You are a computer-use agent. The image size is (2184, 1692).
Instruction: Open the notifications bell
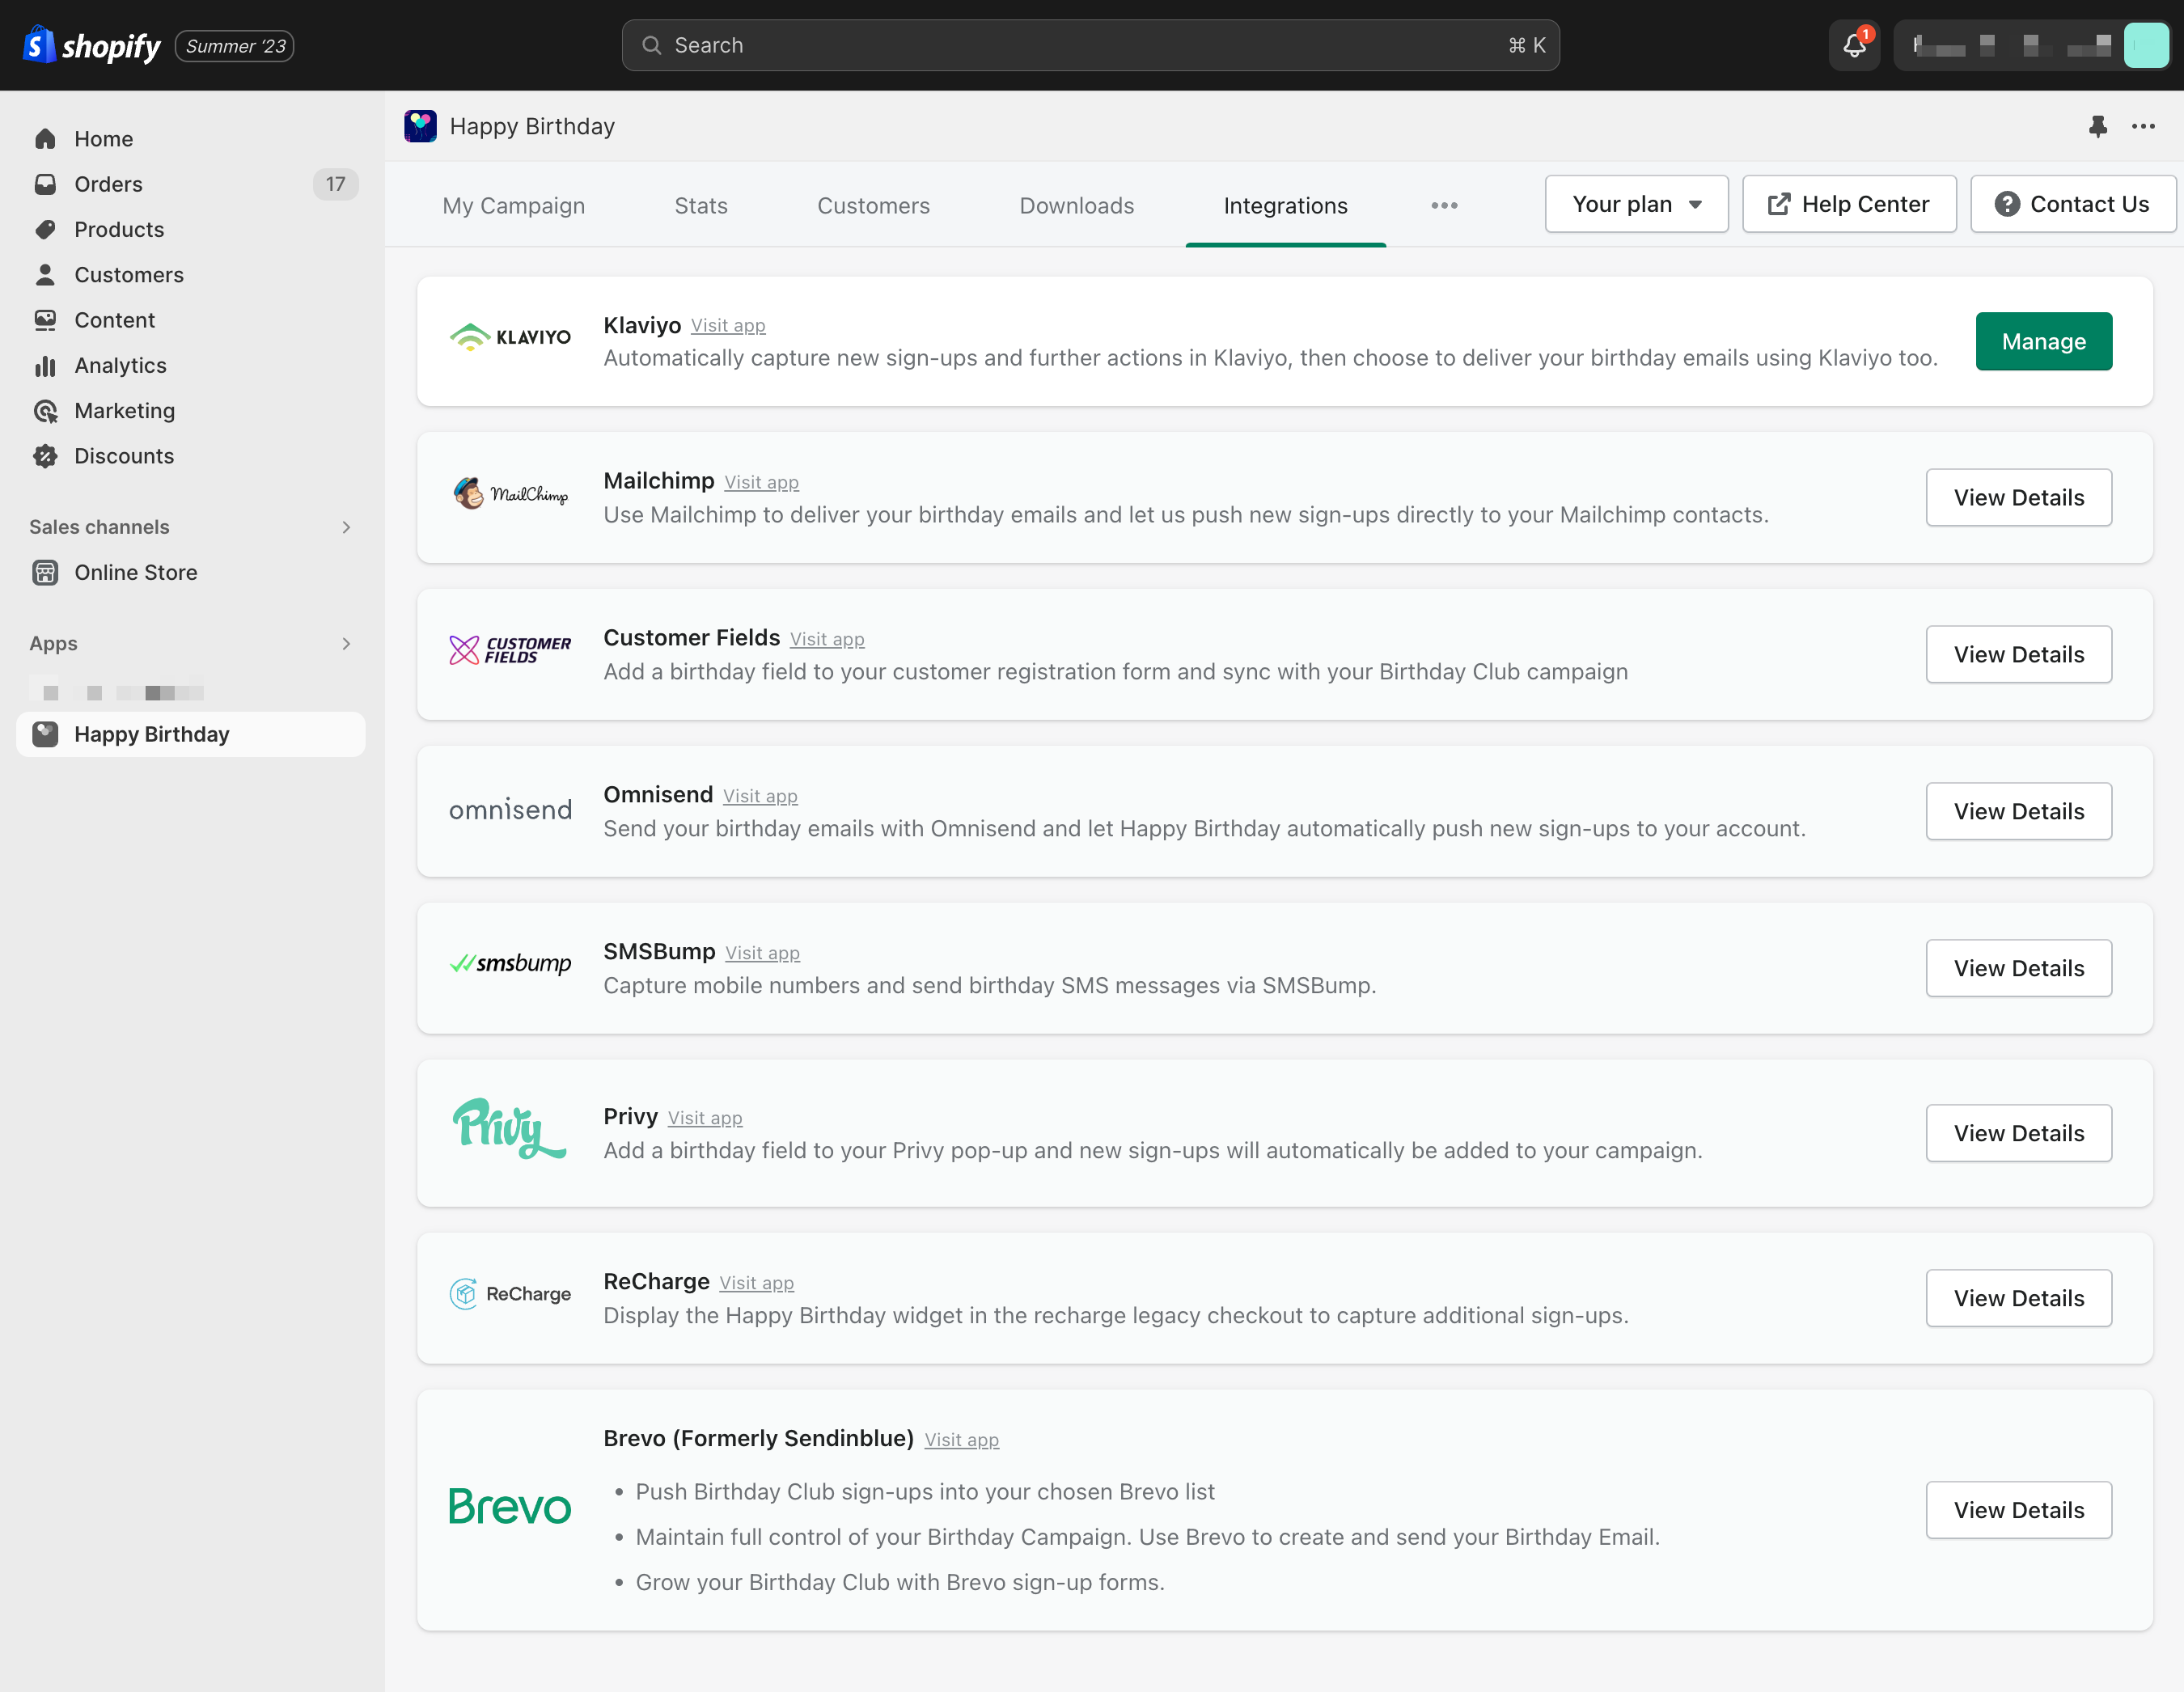pyautogui.click(x=1854, y=45)
